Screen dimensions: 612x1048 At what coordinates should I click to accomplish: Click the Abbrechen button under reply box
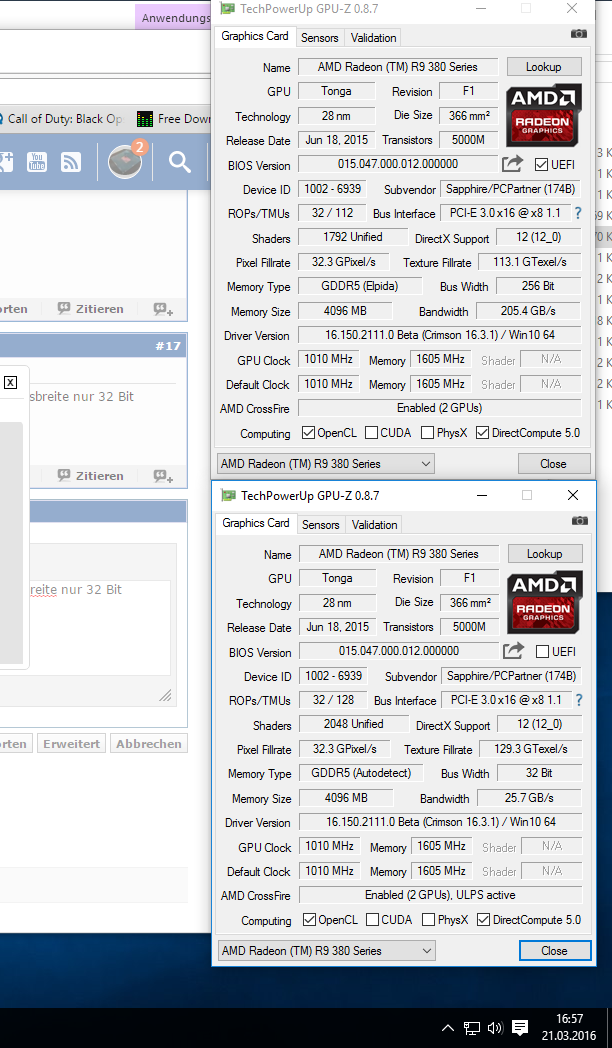pos(148,743)
